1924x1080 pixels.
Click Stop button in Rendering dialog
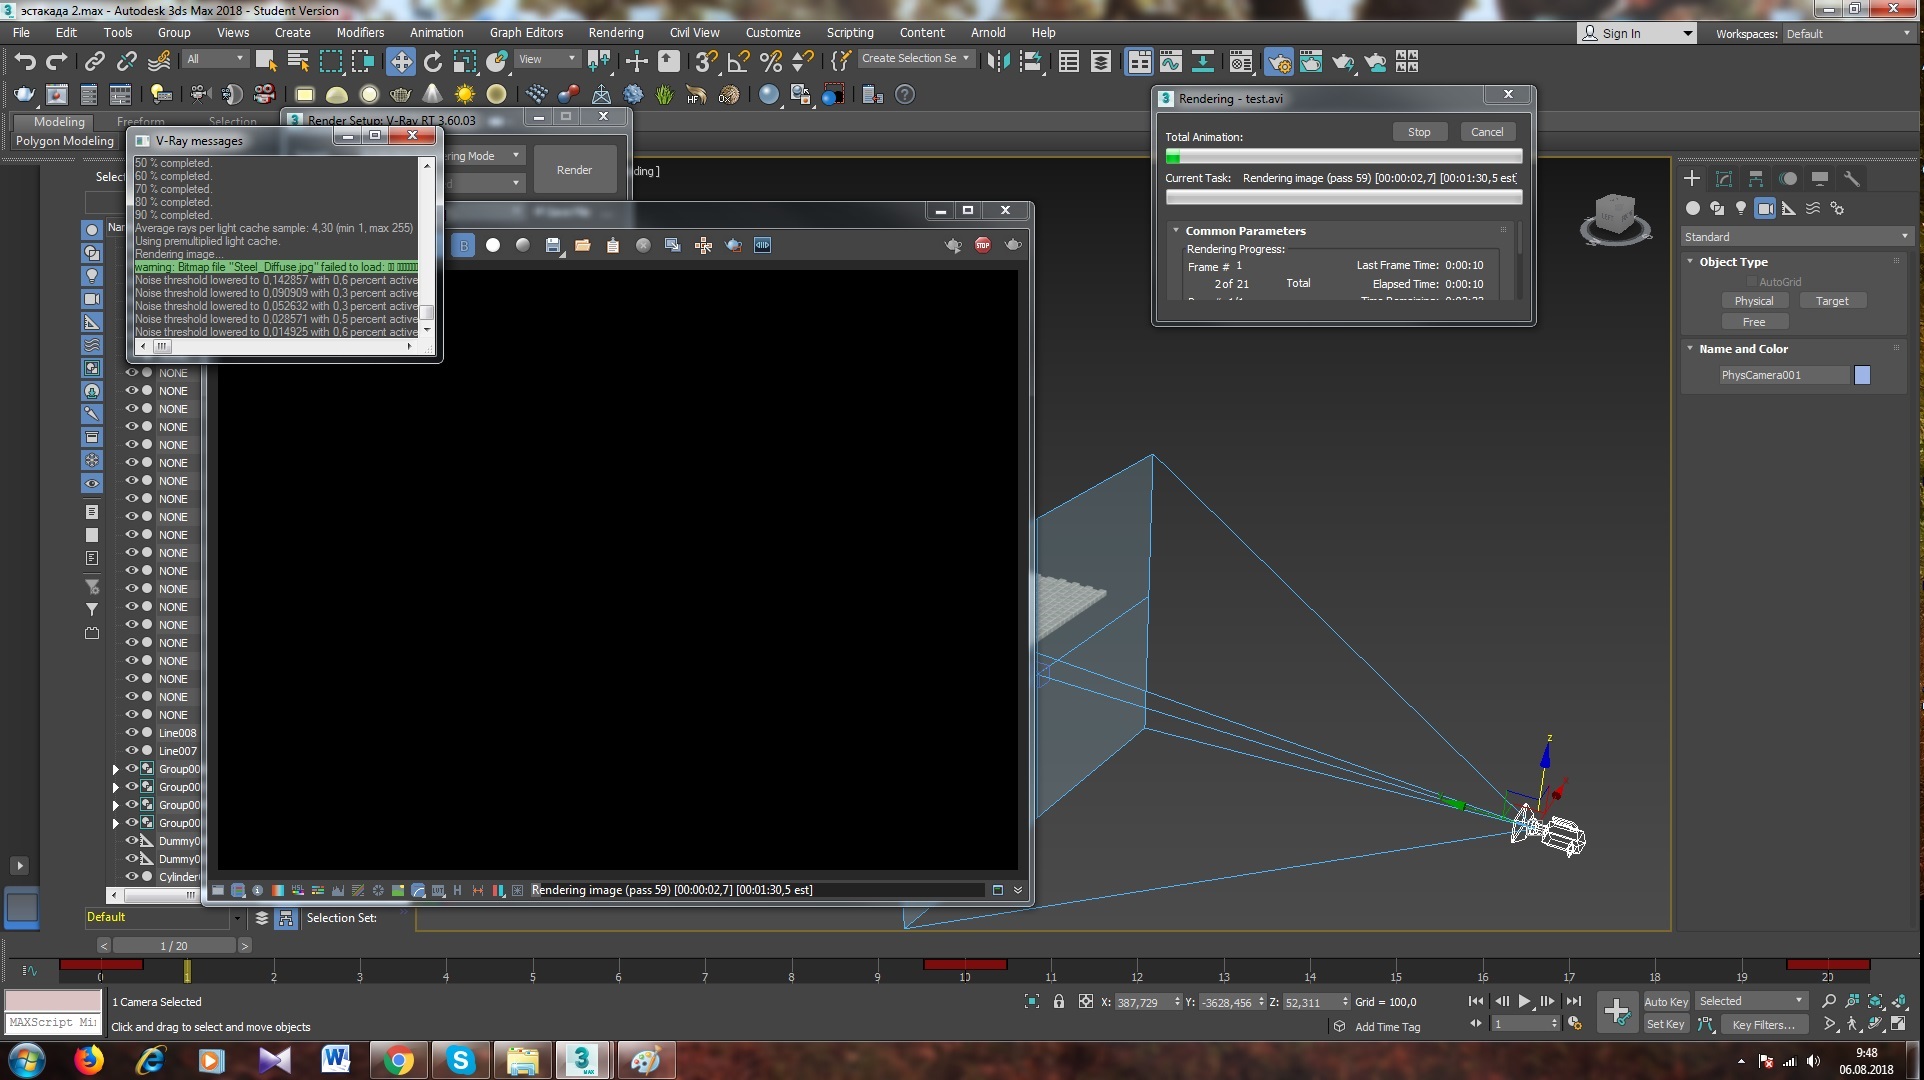point(1419,131)
